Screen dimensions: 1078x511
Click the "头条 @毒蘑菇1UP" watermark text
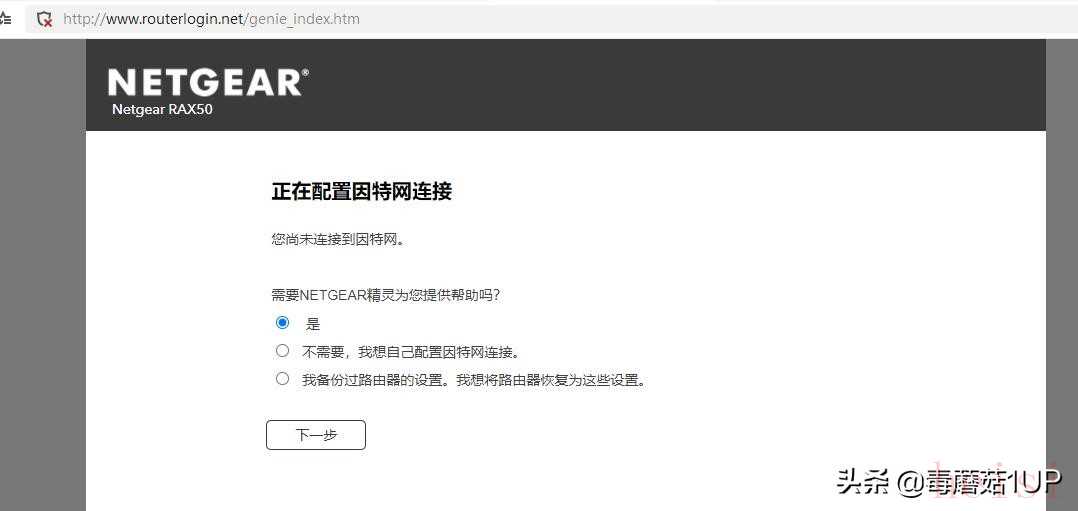(x=947, y=482)
